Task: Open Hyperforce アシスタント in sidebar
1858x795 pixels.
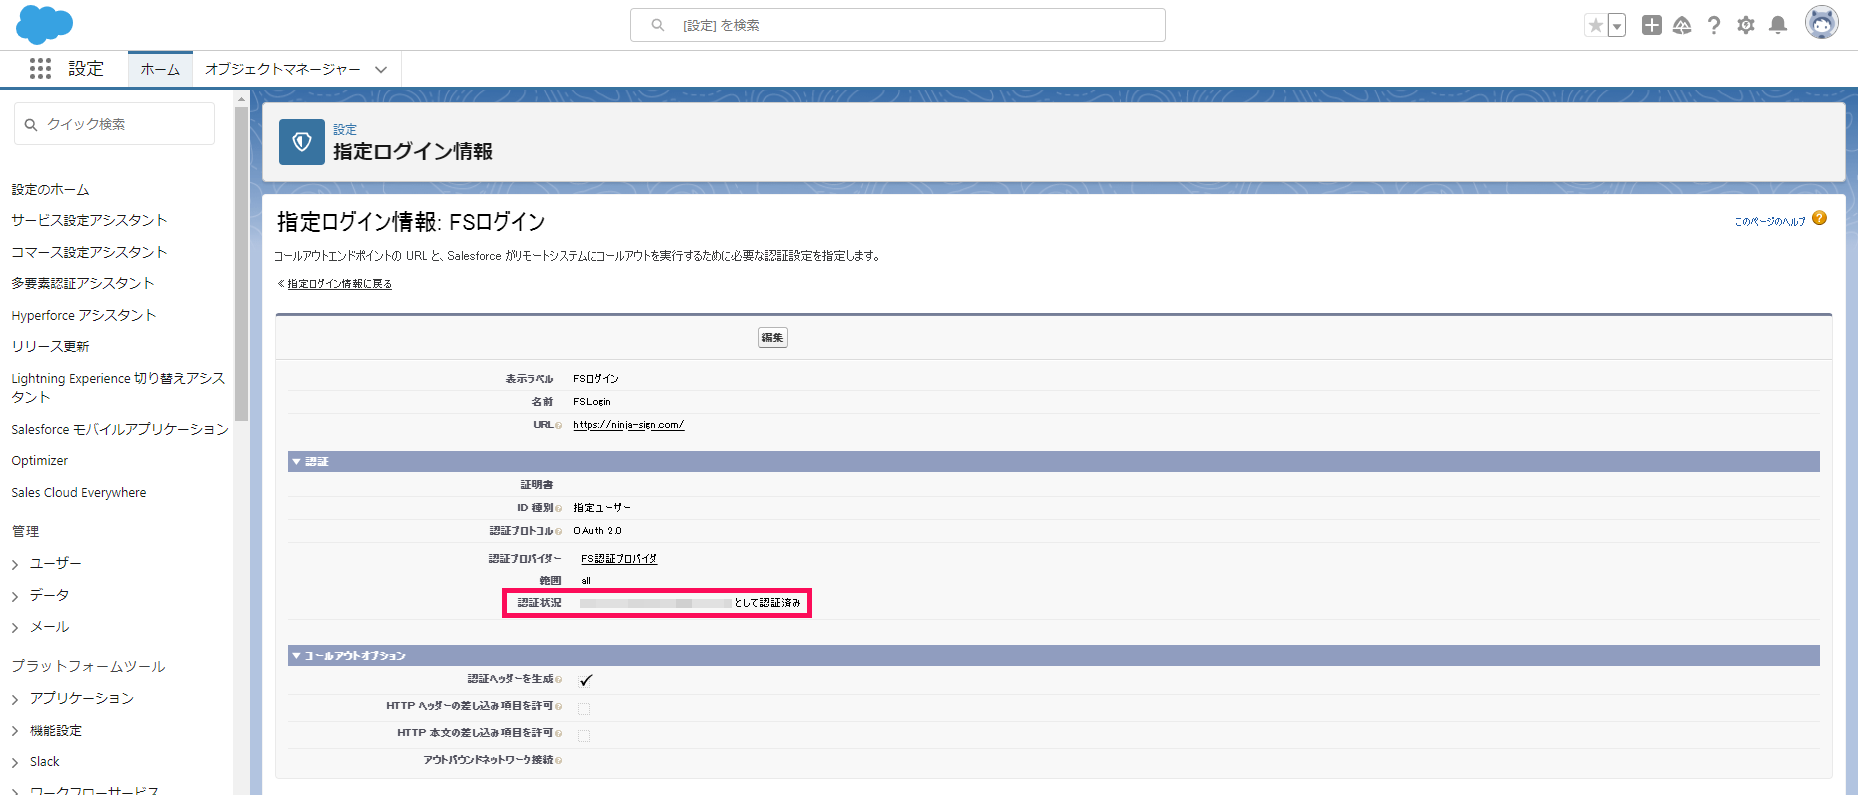Action: (84, 315)
